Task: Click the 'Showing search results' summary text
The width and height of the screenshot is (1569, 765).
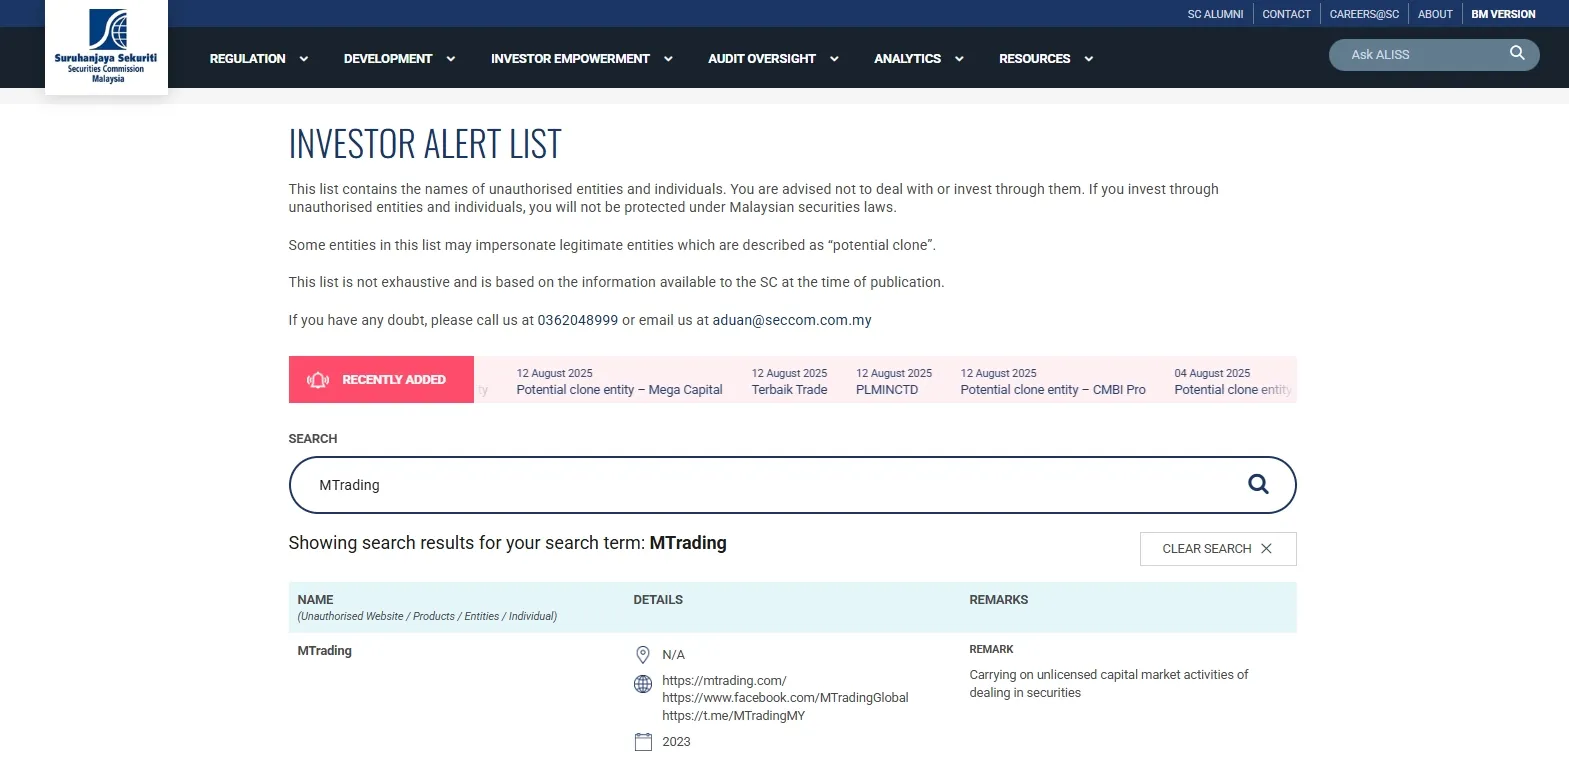Action: point(507,543)
